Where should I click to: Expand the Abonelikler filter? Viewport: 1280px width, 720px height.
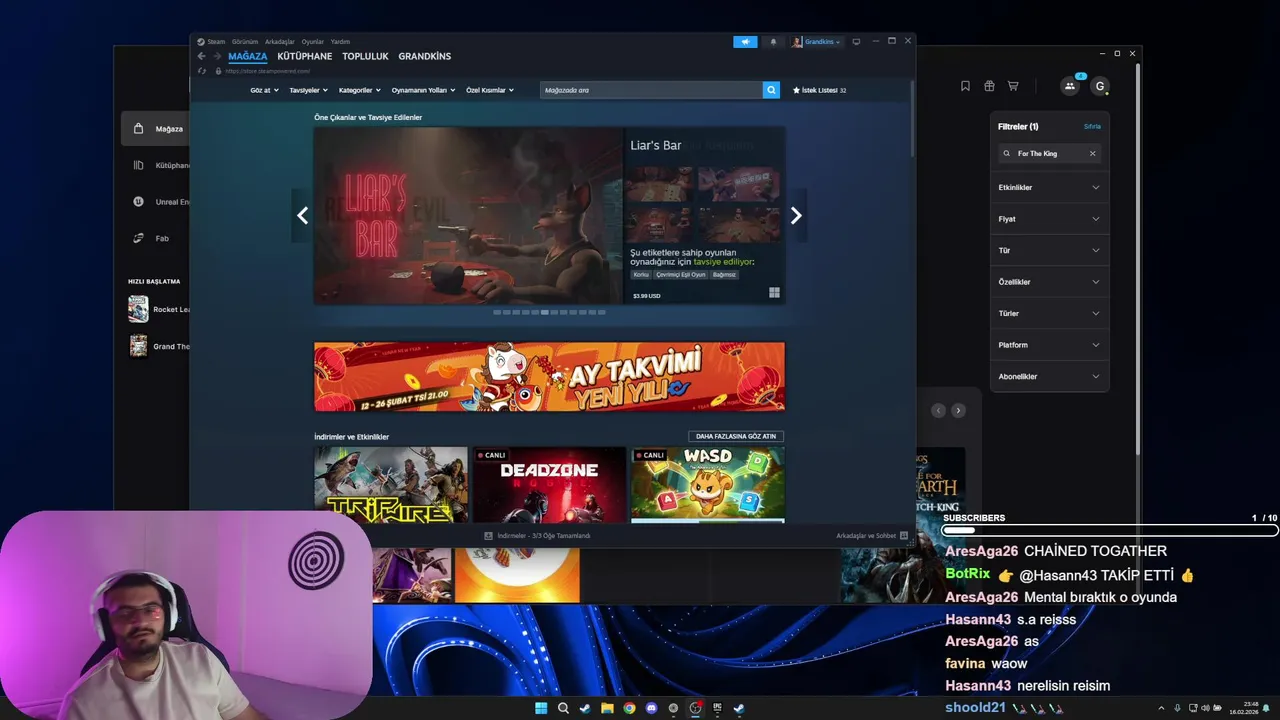(1049, 376)
